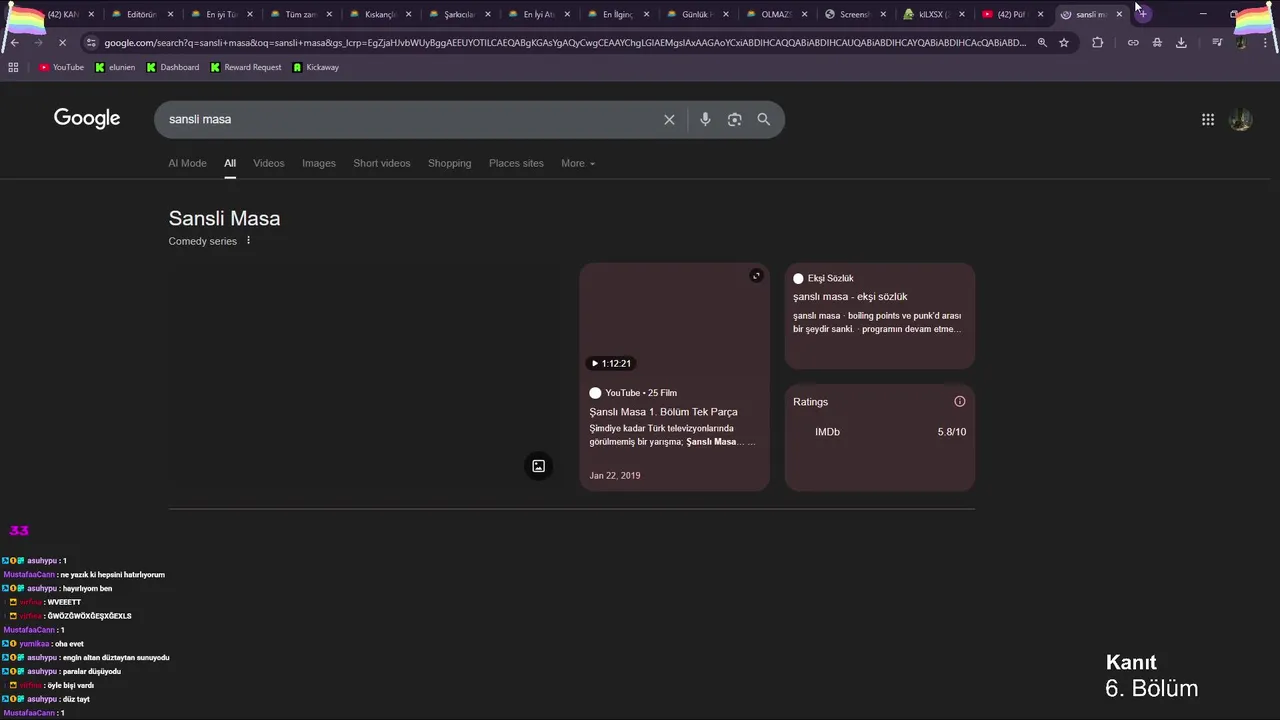This screenshot has height=720, width=1280.
Task: Open the Kickaway bookmark
Action: [316, 67]
